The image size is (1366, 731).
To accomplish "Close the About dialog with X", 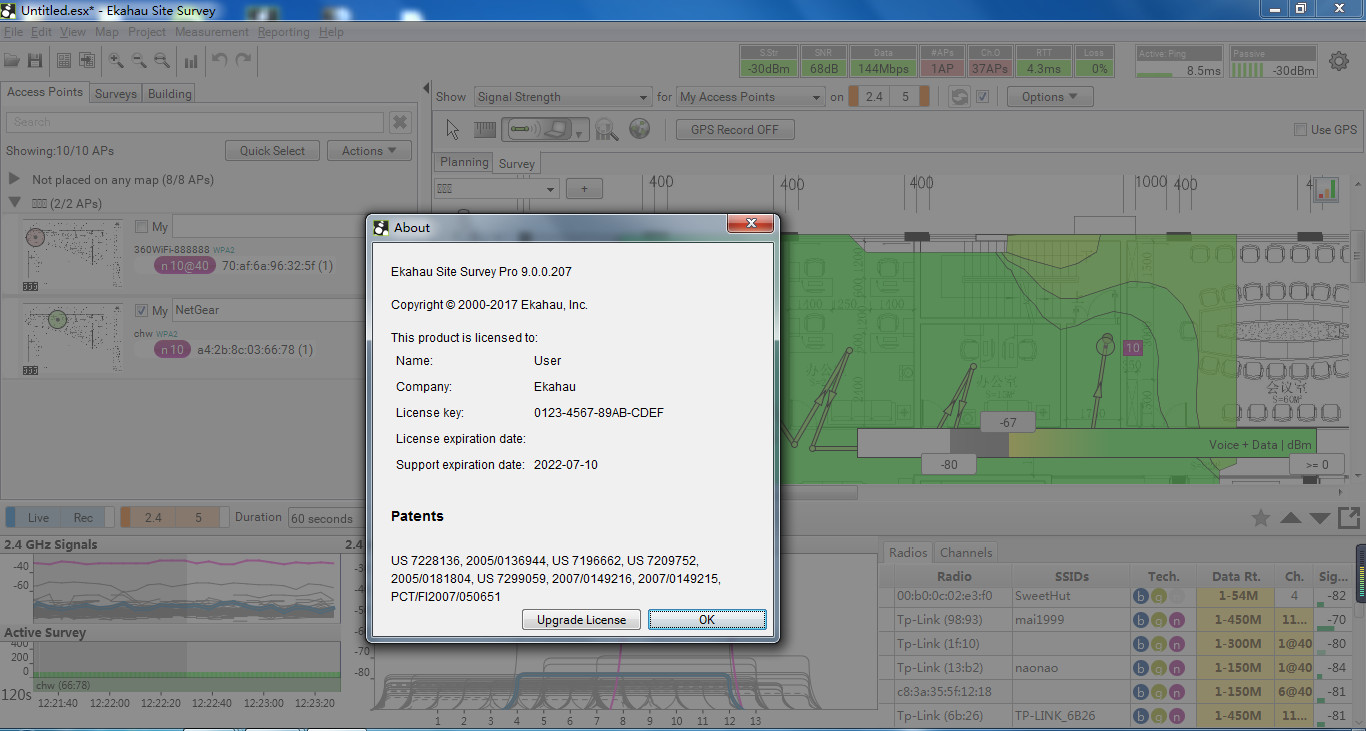I will tap(749, 224).
